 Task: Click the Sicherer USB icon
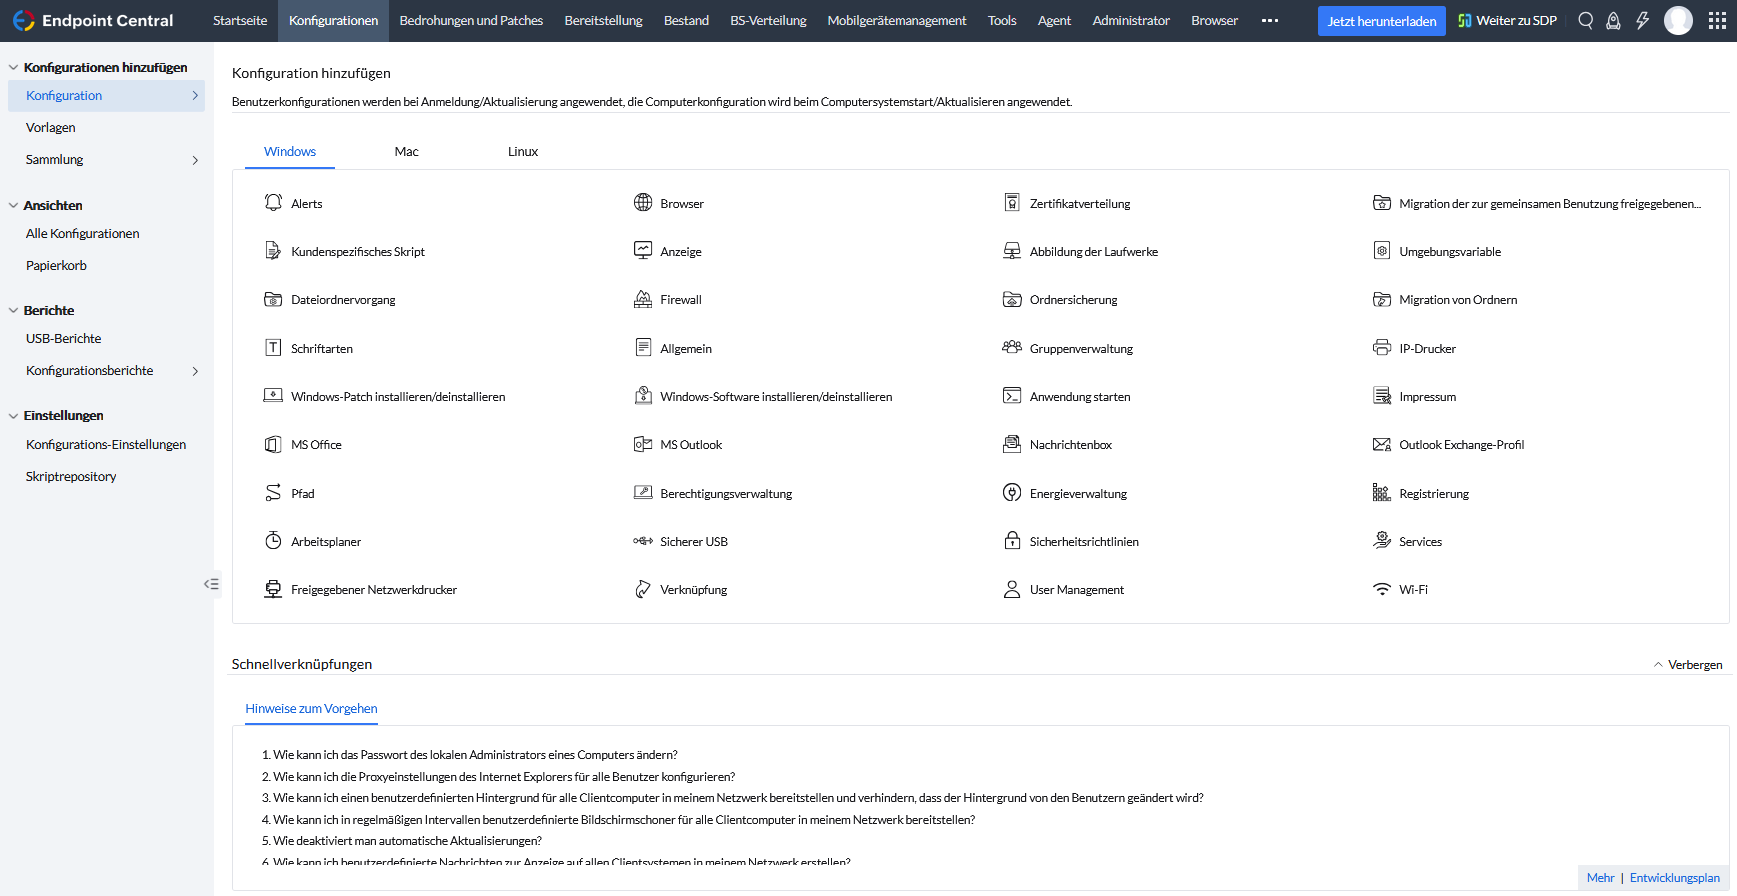tap(643, 541)
